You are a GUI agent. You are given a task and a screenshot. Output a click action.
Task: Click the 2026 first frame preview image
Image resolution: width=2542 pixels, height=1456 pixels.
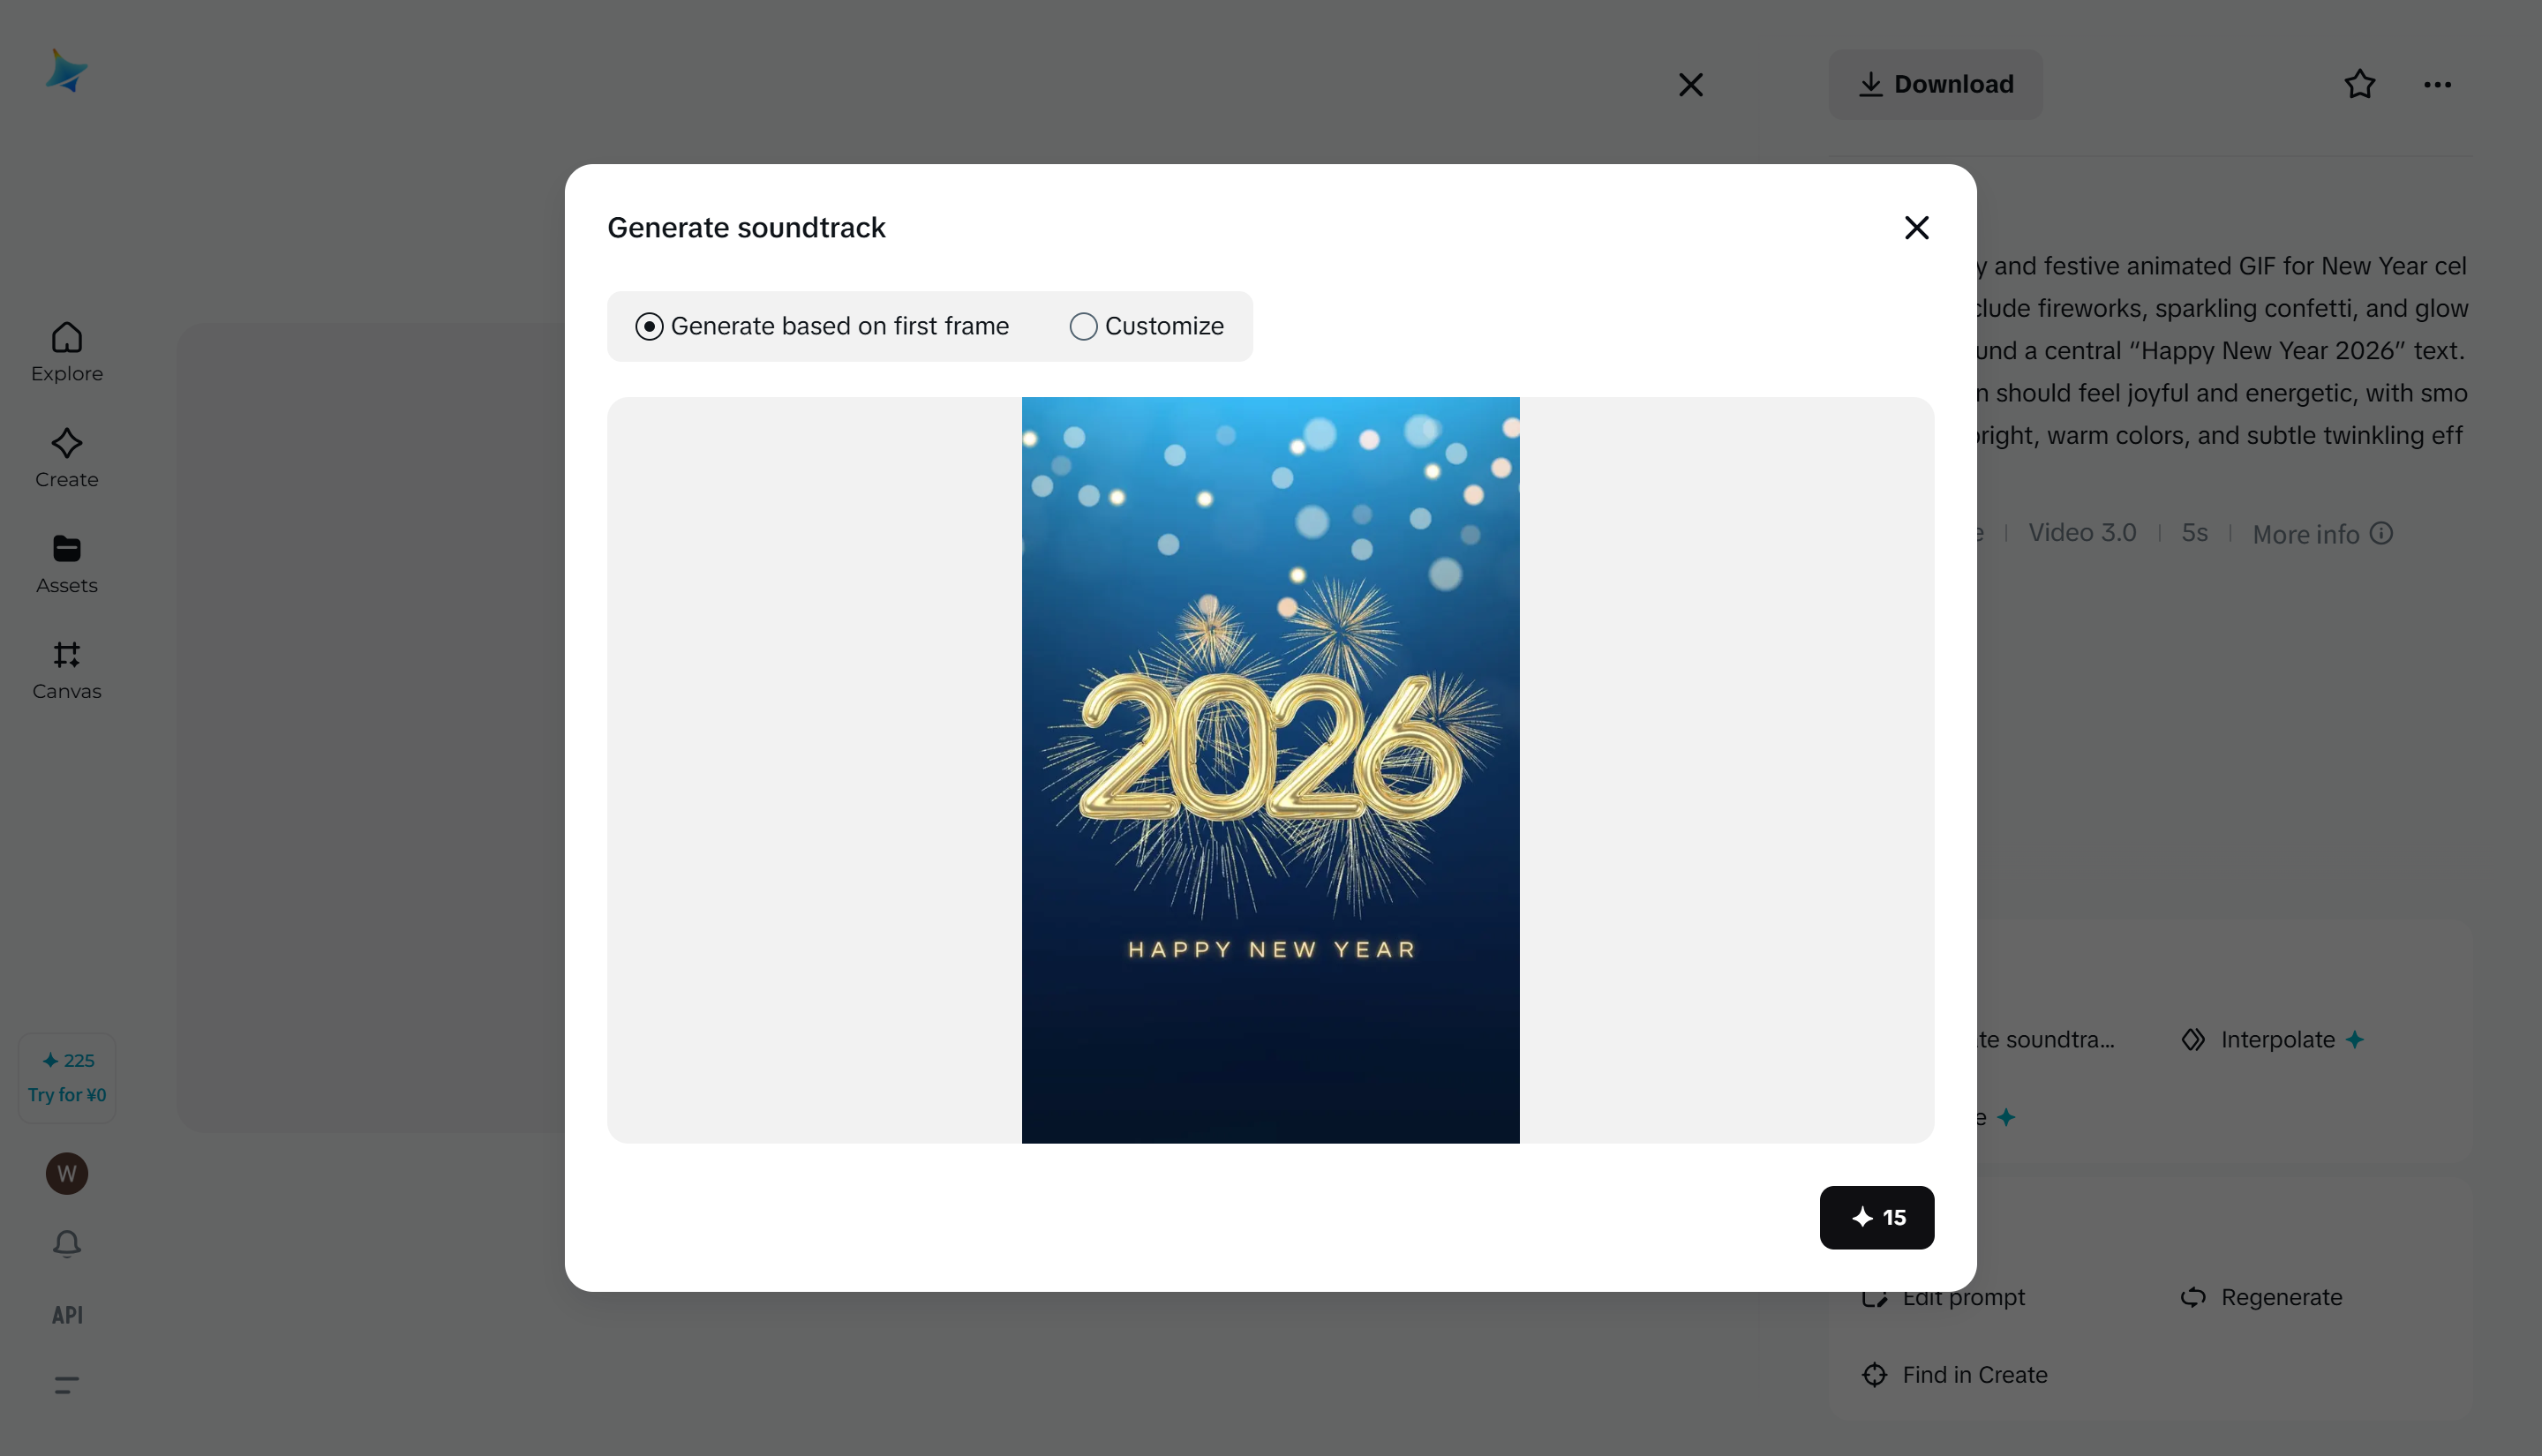tap(1270, 770)
